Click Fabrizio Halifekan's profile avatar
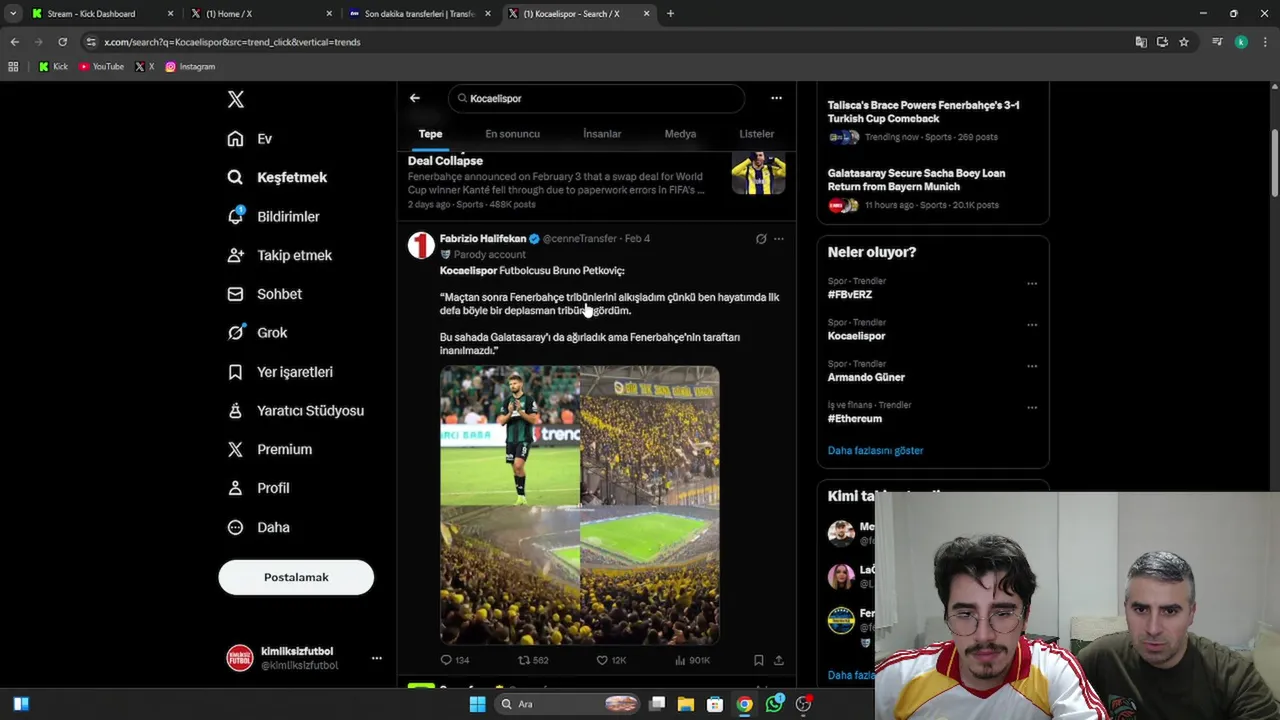 [x=421, y=246]
